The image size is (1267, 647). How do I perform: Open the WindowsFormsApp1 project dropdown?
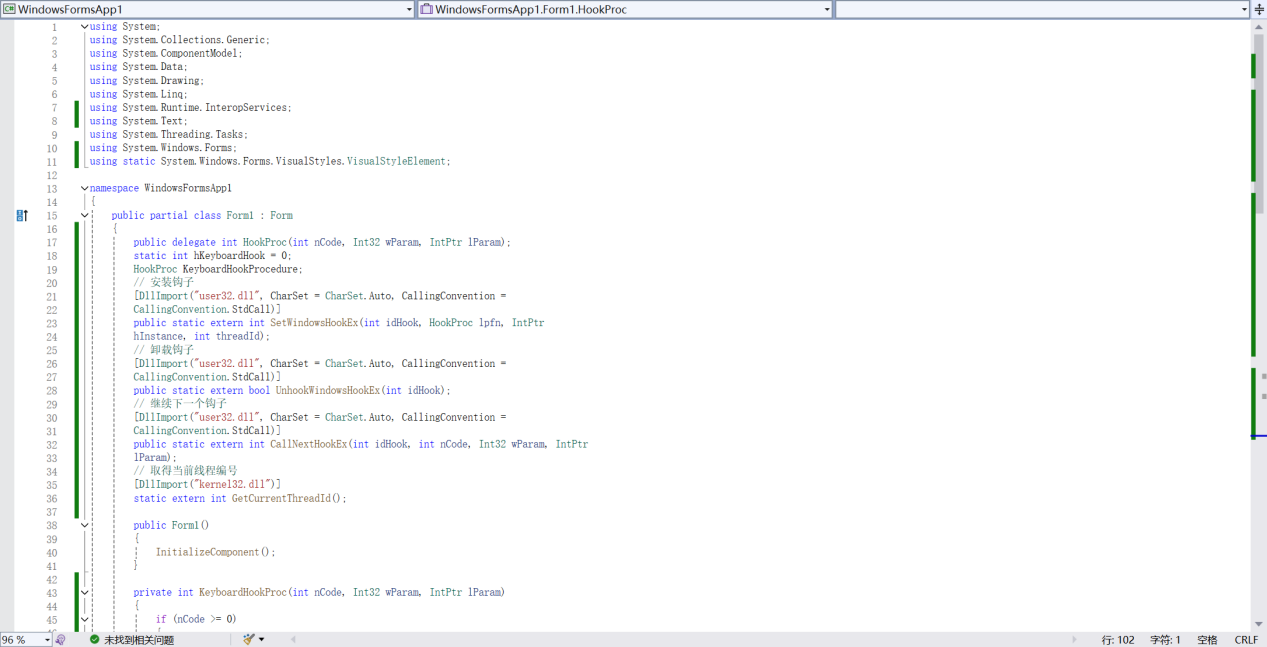[207, 9]
